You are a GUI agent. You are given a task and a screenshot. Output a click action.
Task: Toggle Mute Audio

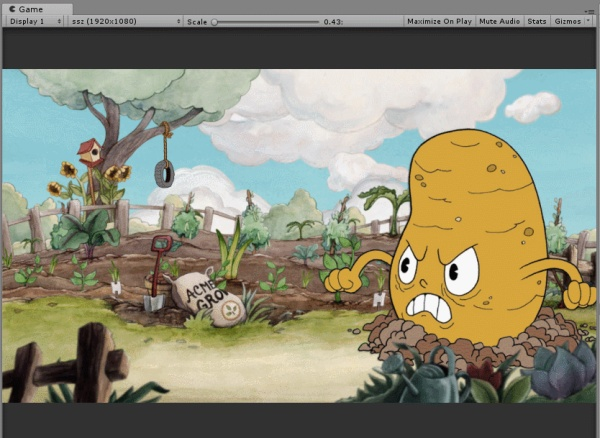[499, 21]
